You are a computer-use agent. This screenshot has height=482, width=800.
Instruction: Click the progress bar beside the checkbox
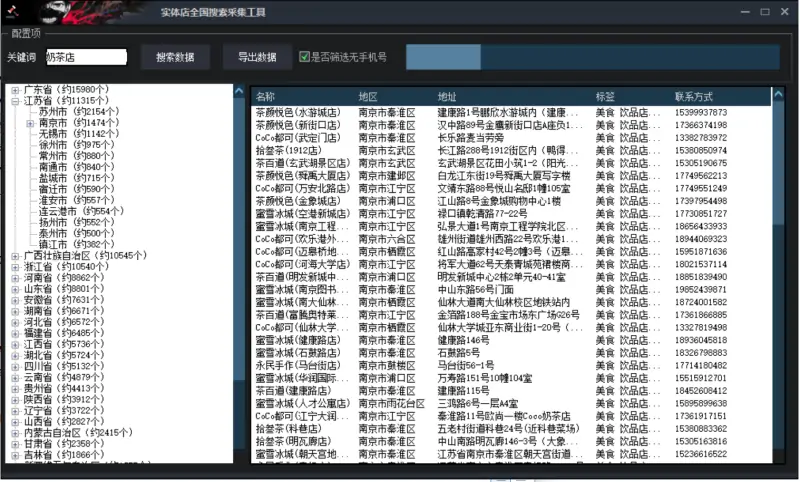[x=592, y=58]
